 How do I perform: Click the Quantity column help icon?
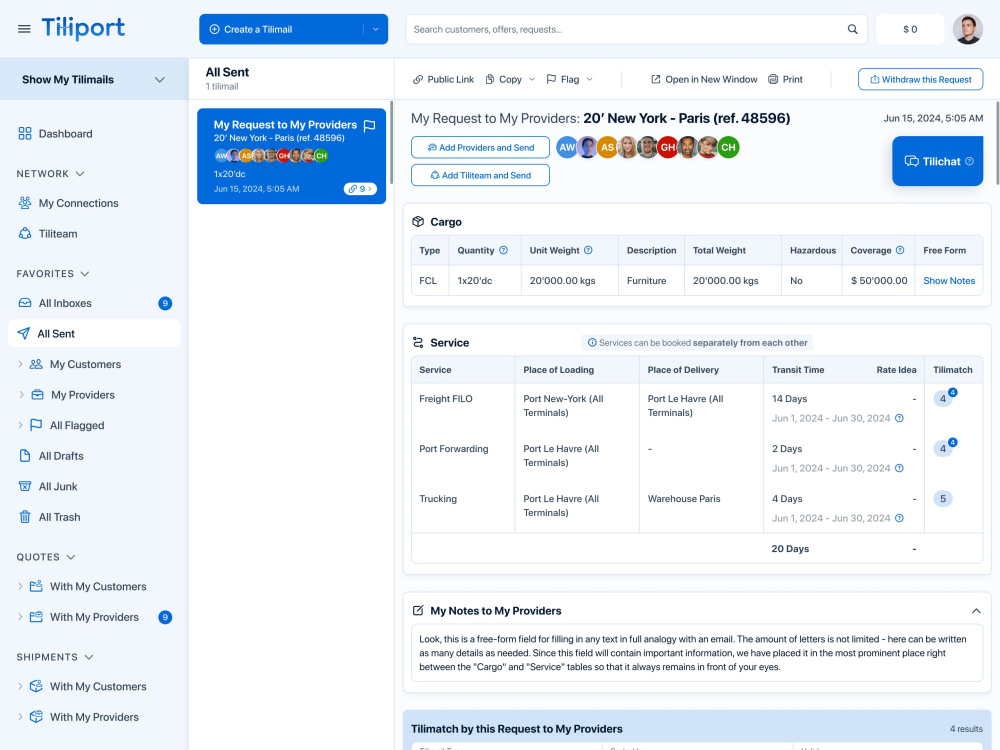tap(503, 250)
